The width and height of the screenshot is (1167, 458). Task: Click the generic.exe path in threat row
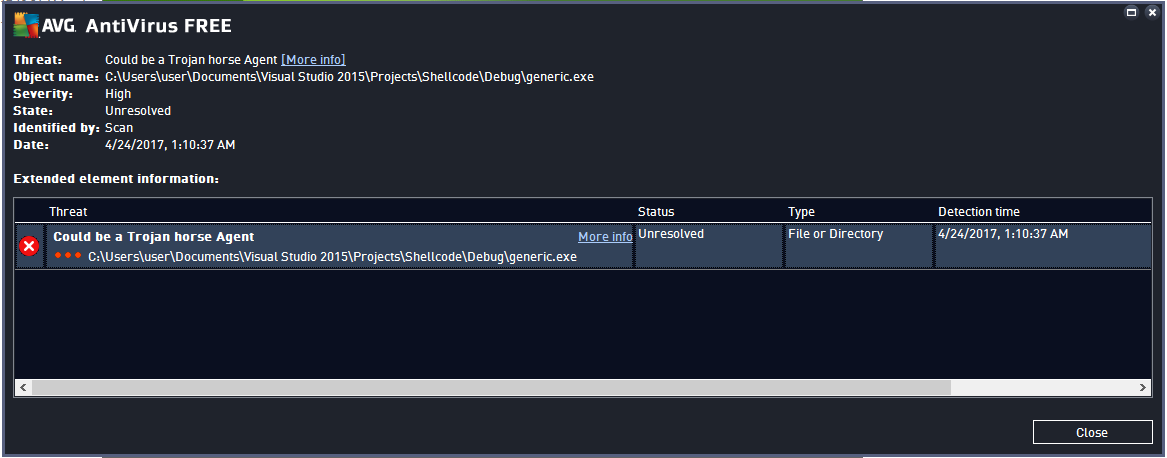tap(333, 257)
